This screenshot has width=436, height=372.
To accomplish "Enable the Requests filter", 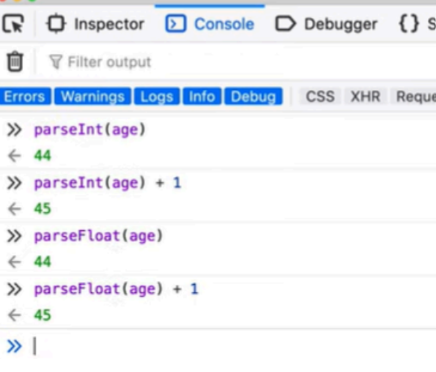I will click(413, 97).
